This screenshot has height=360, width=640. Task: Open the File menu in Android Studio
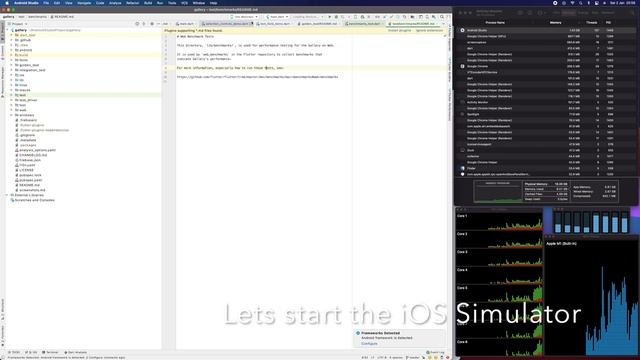[x=46, y=3]
